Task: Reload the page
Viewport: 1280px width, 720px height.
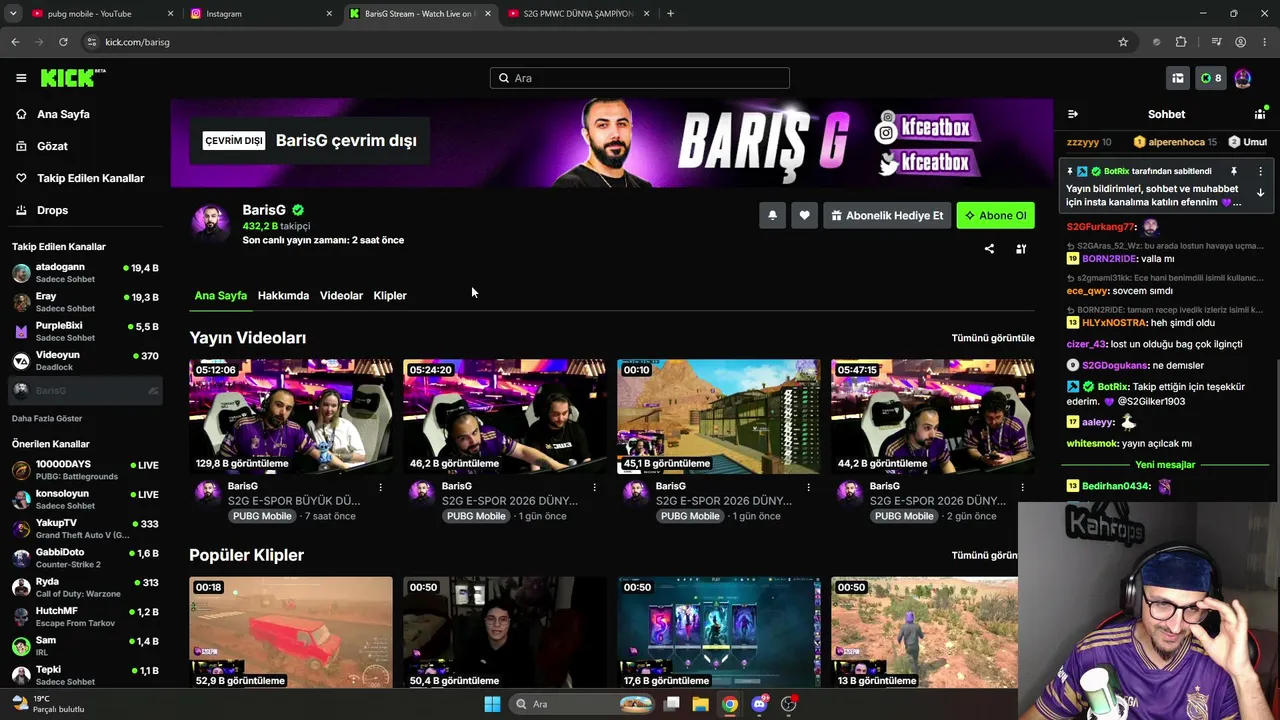Action: click(x=63, y=42)
